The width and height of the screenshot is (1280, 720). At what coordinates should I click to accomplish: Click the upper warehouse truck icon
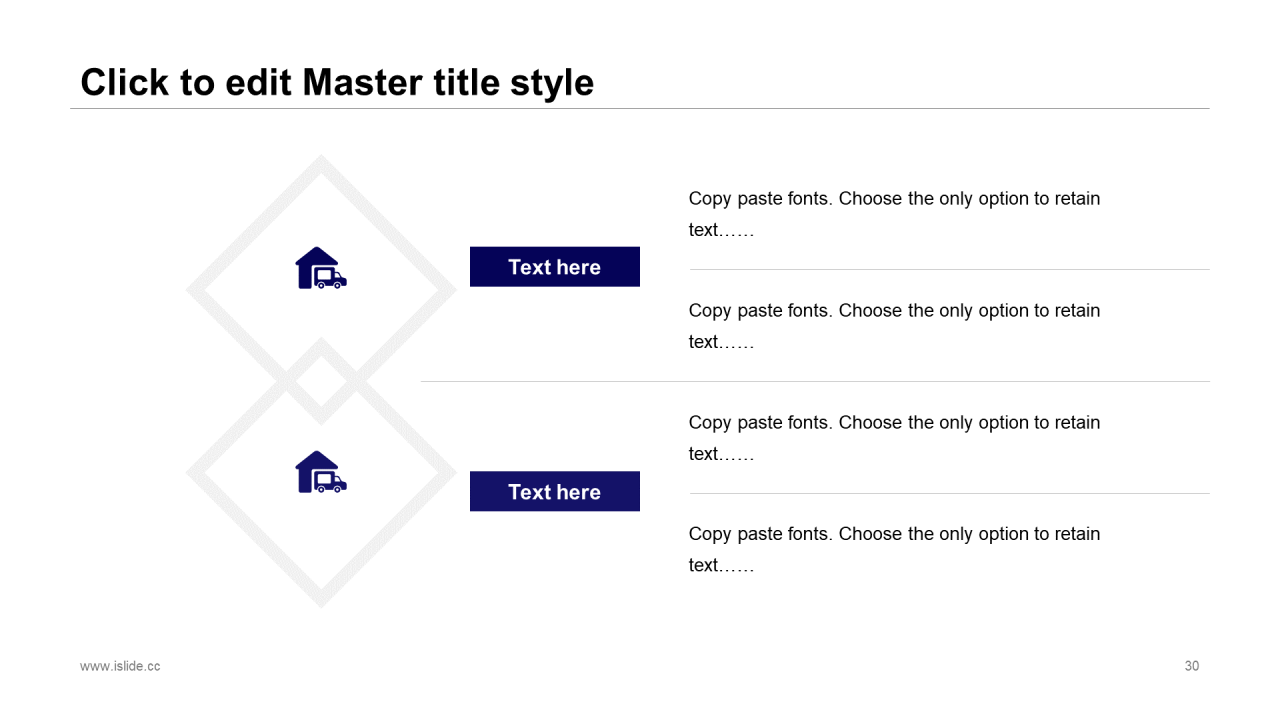(320, 269)
